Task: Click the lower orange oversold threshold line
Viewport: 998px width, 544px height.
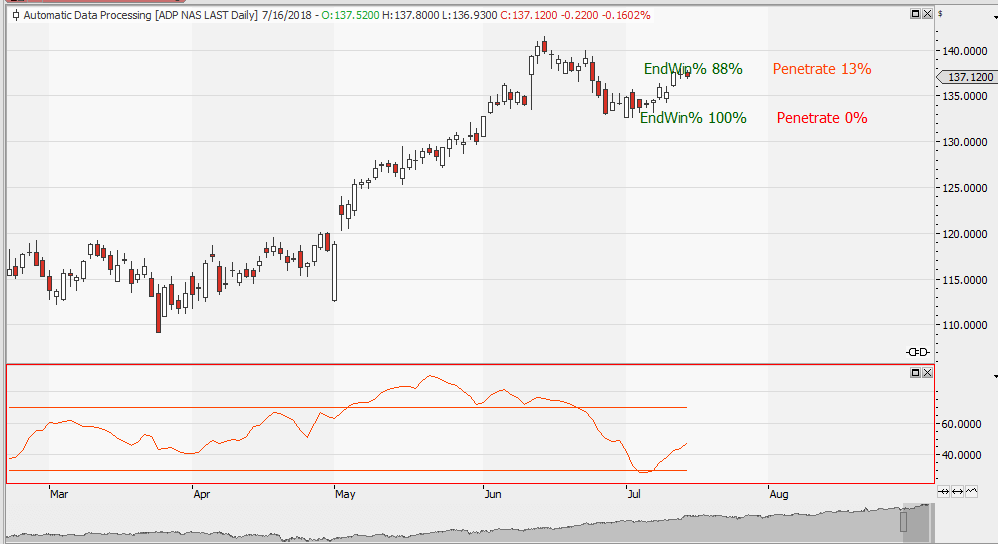Action: tap(348, 470)
